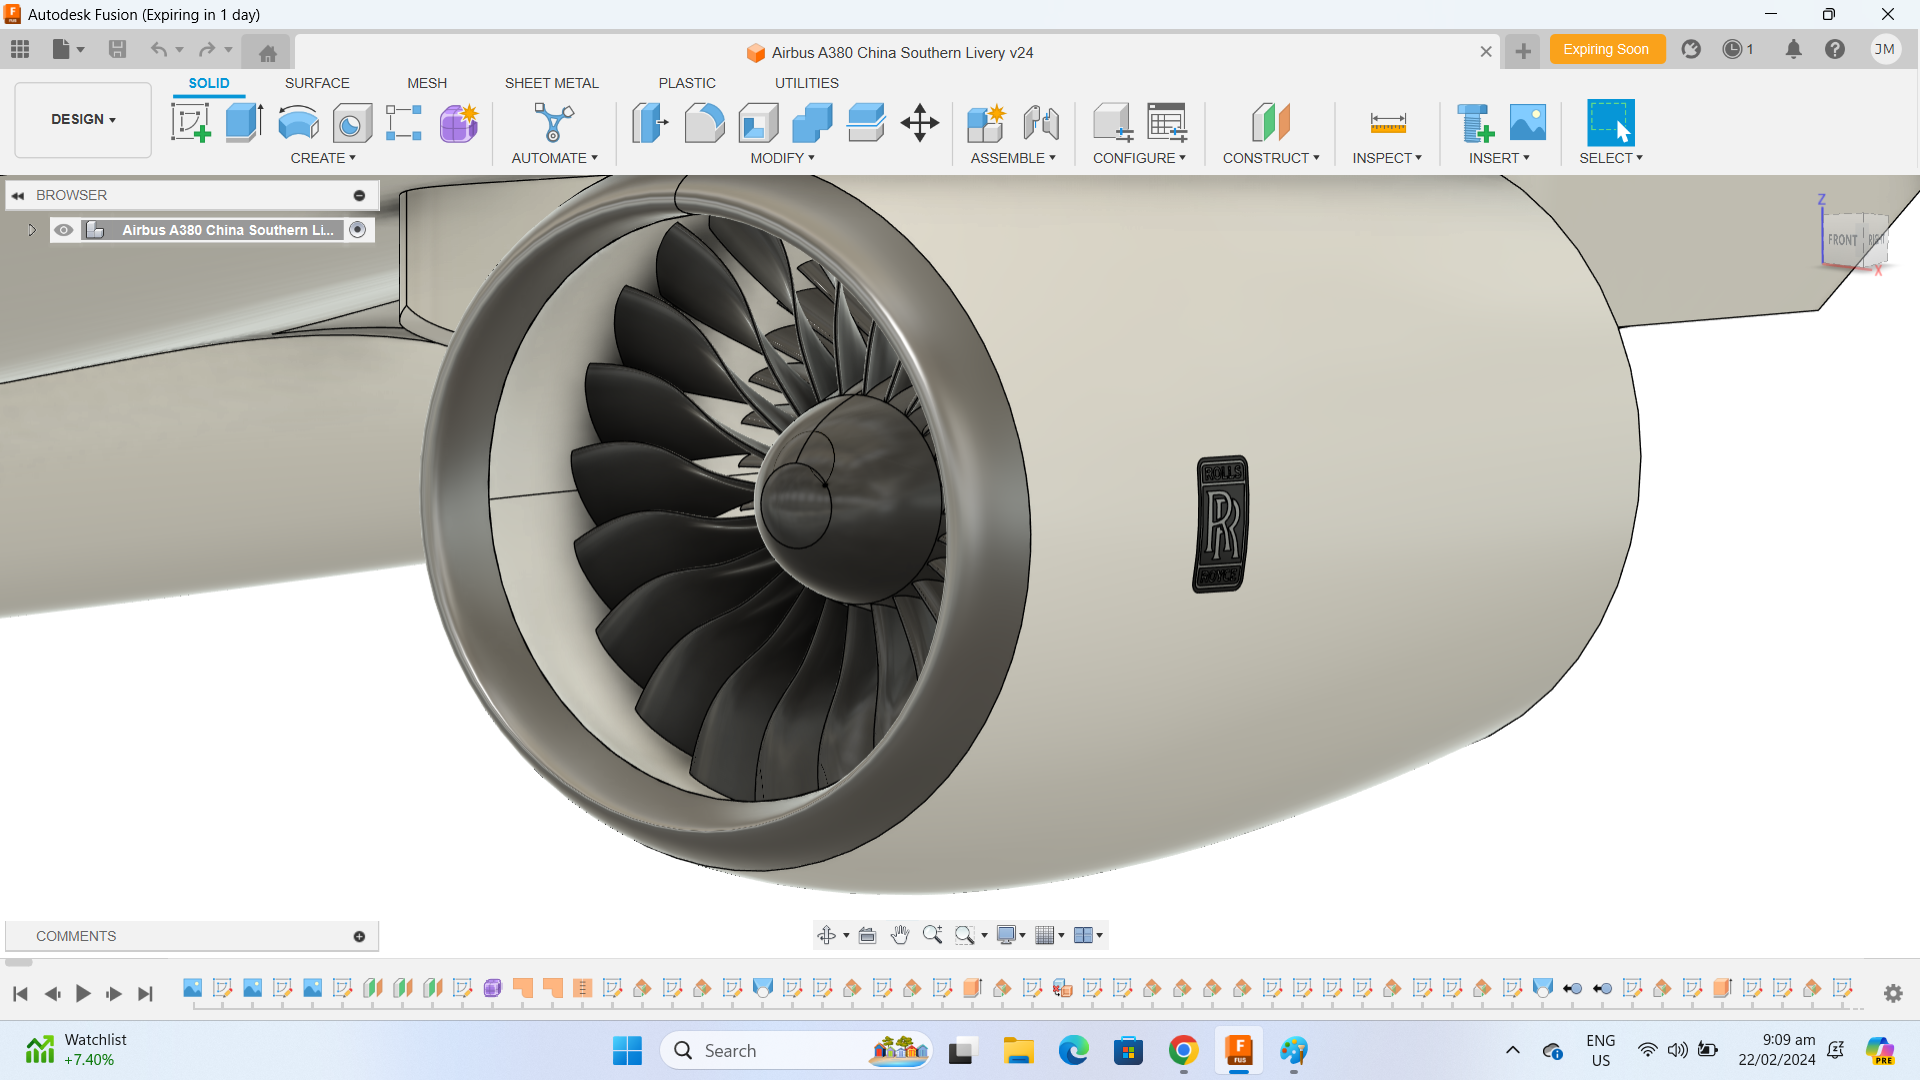
Task: Click the Insert Decal image icon
Action: point(1527,123)
